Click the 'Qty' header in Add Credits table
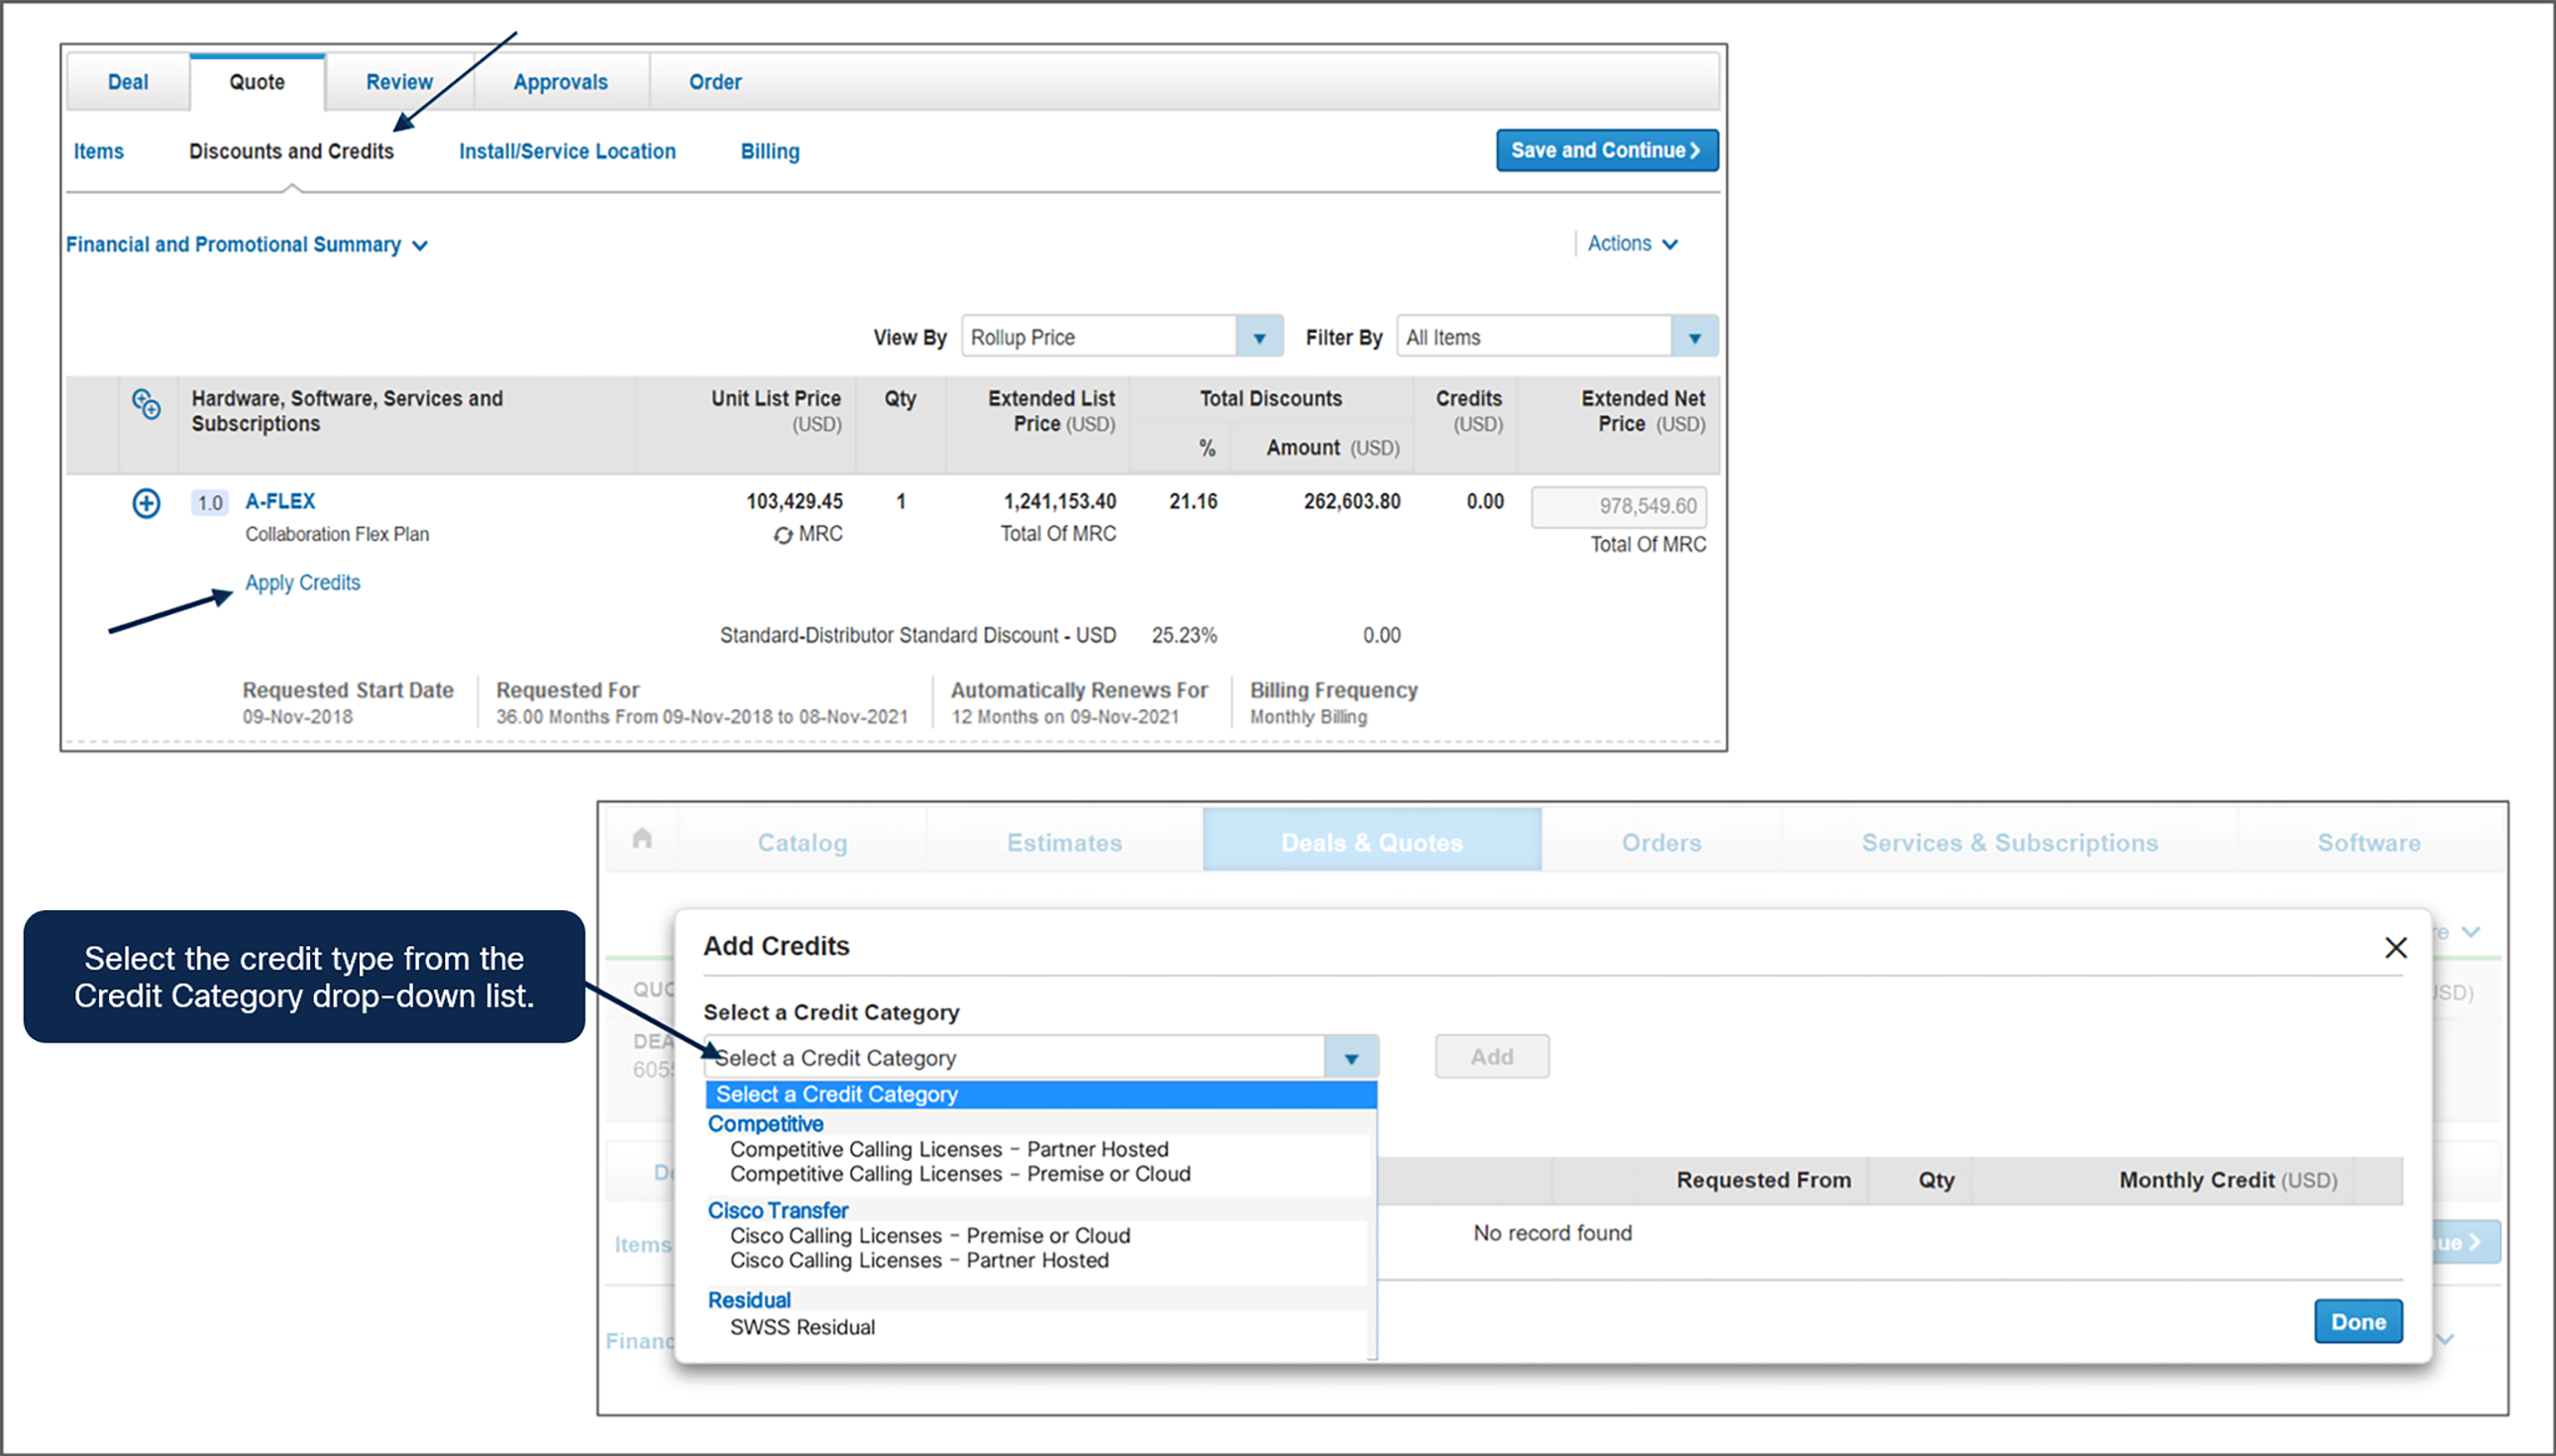Screen dimensions: 2556x1456 pos(1936,1181)
